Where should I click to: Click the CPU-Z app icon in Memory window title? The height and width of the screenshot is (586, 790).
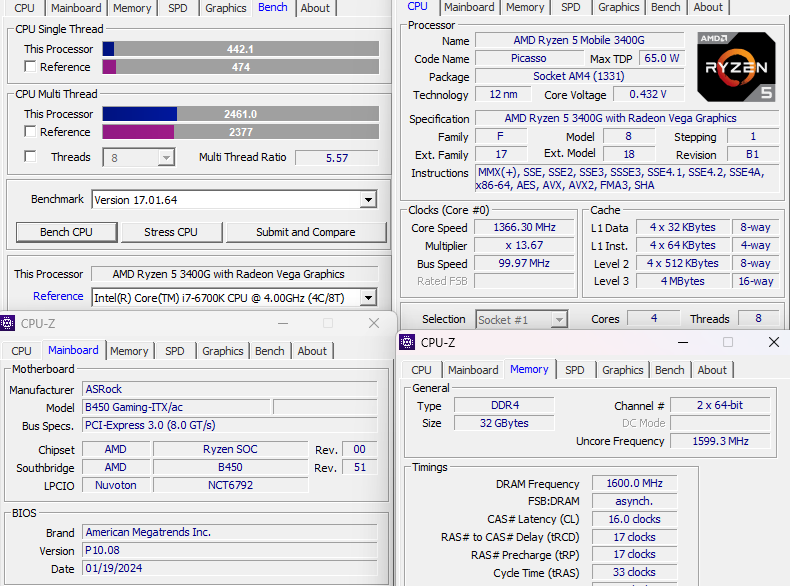(x=407, y=342)
